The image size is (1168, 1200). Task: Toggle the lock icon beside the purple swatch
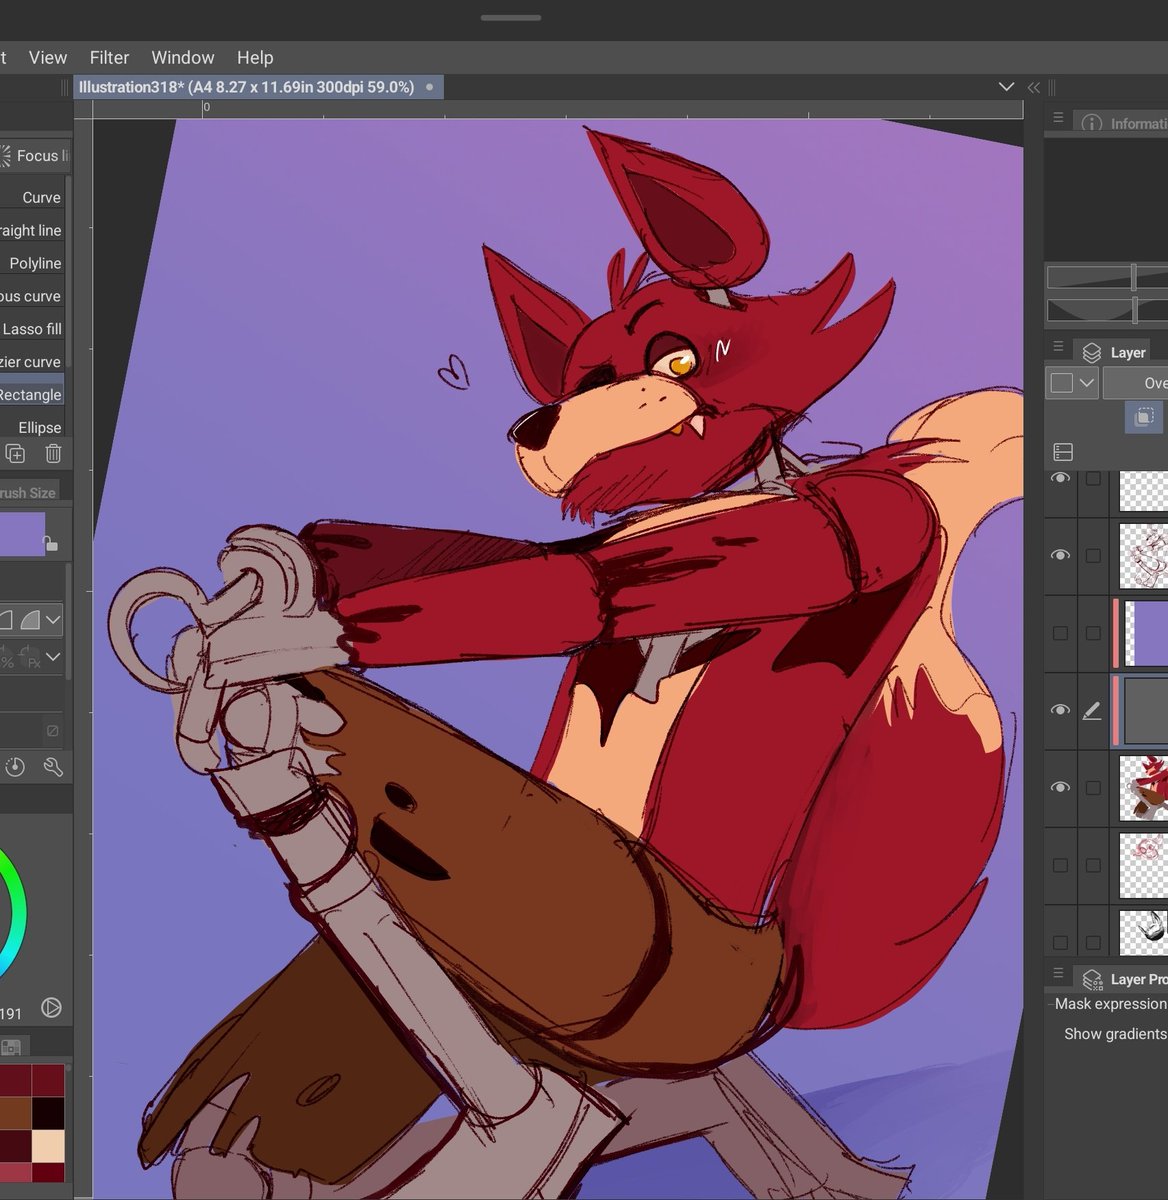coord(51,543)
